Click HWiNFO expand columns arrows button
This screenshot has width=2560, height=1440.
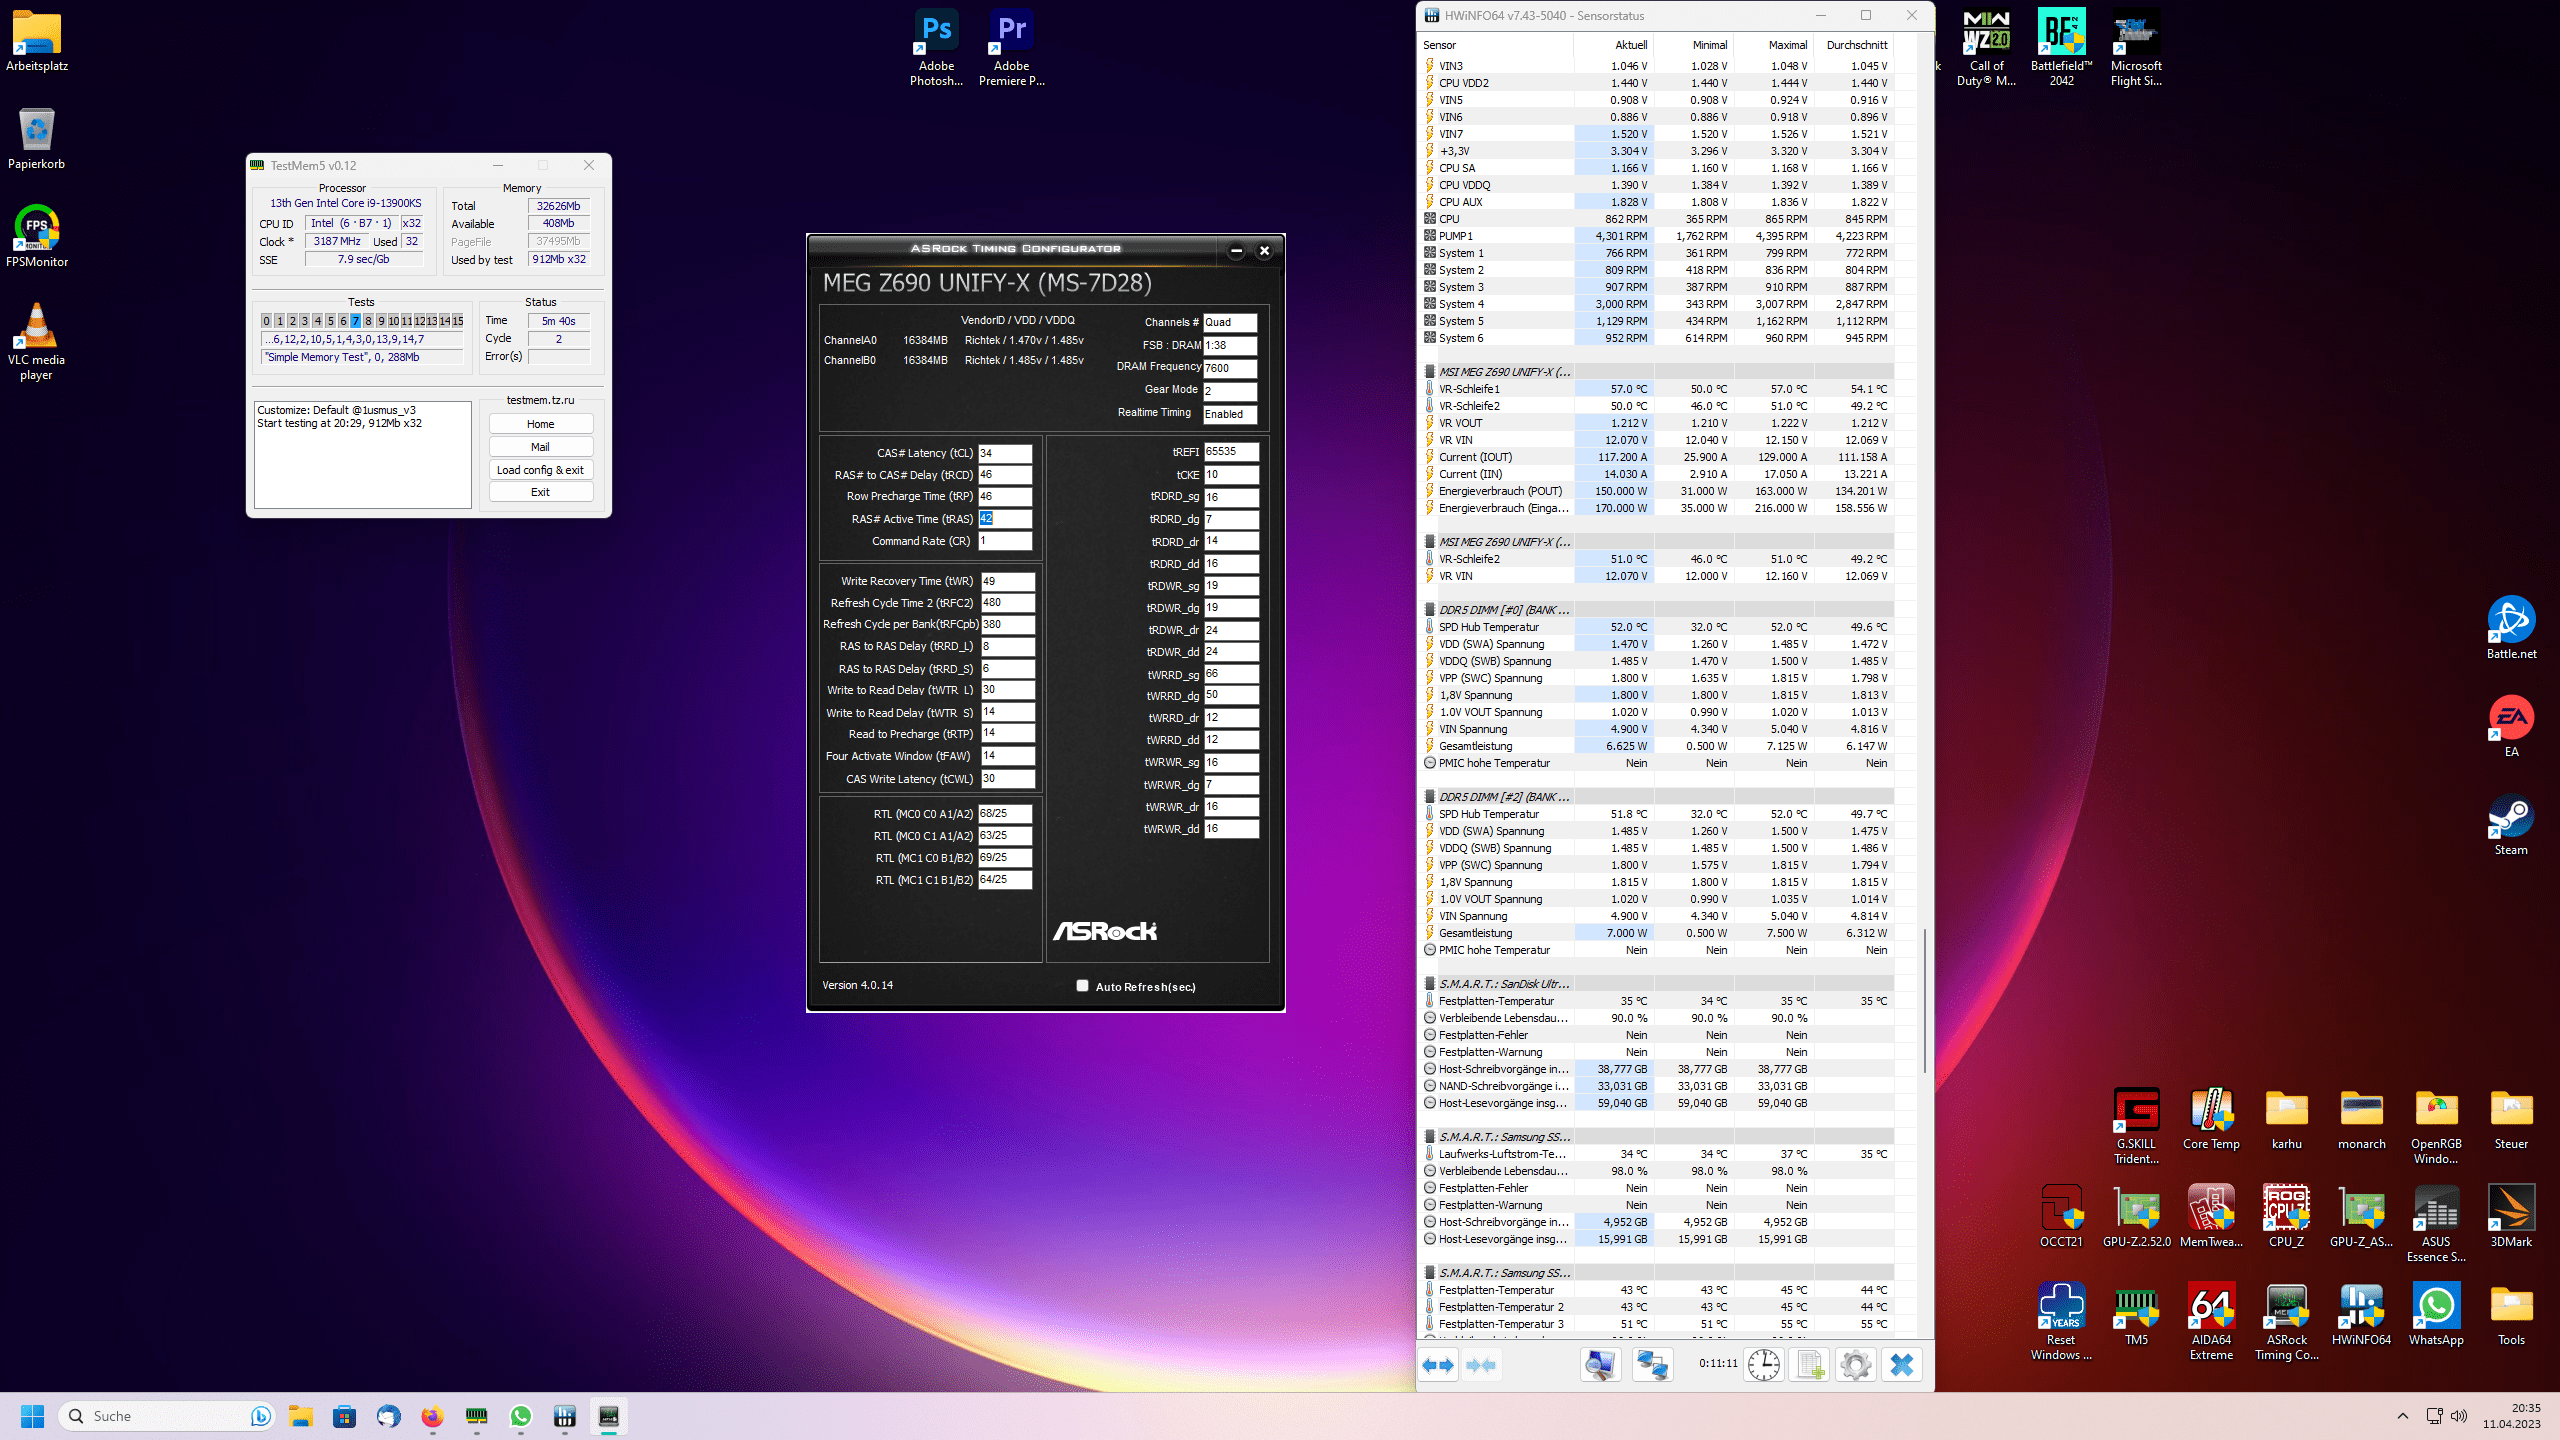[x=1439, y=1365]
